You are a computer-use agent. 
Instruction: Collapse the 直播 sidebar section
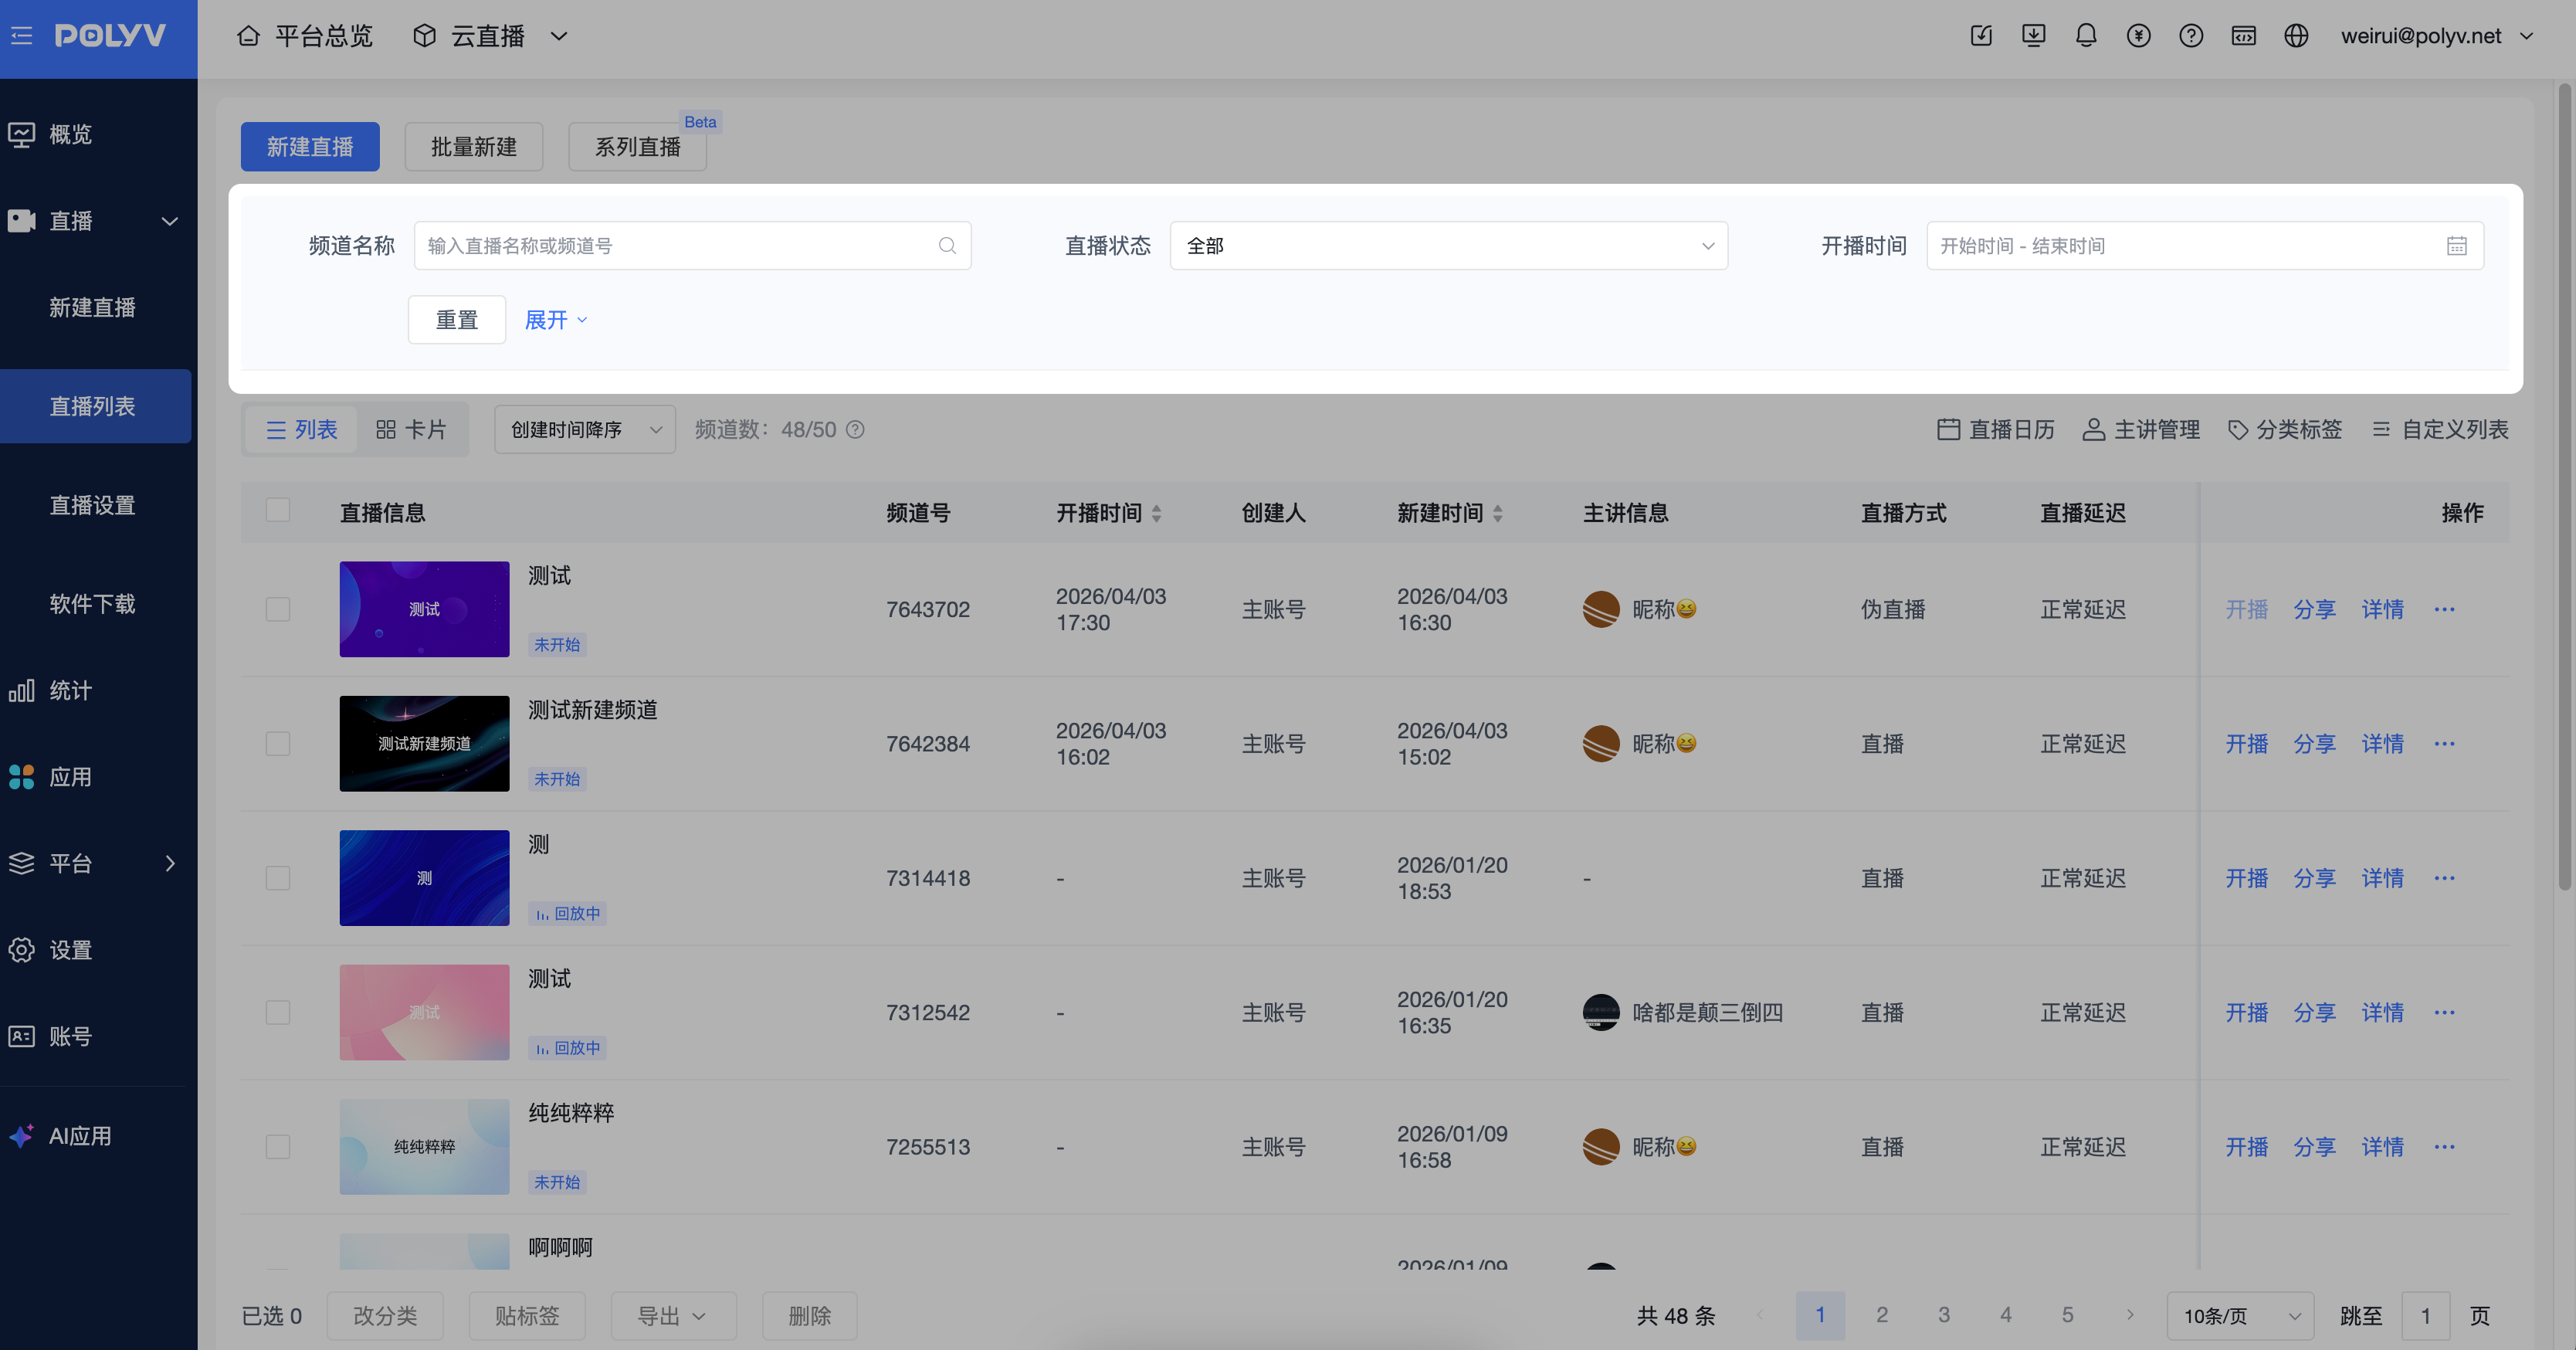pyautogui.click(x=170, y=221)
